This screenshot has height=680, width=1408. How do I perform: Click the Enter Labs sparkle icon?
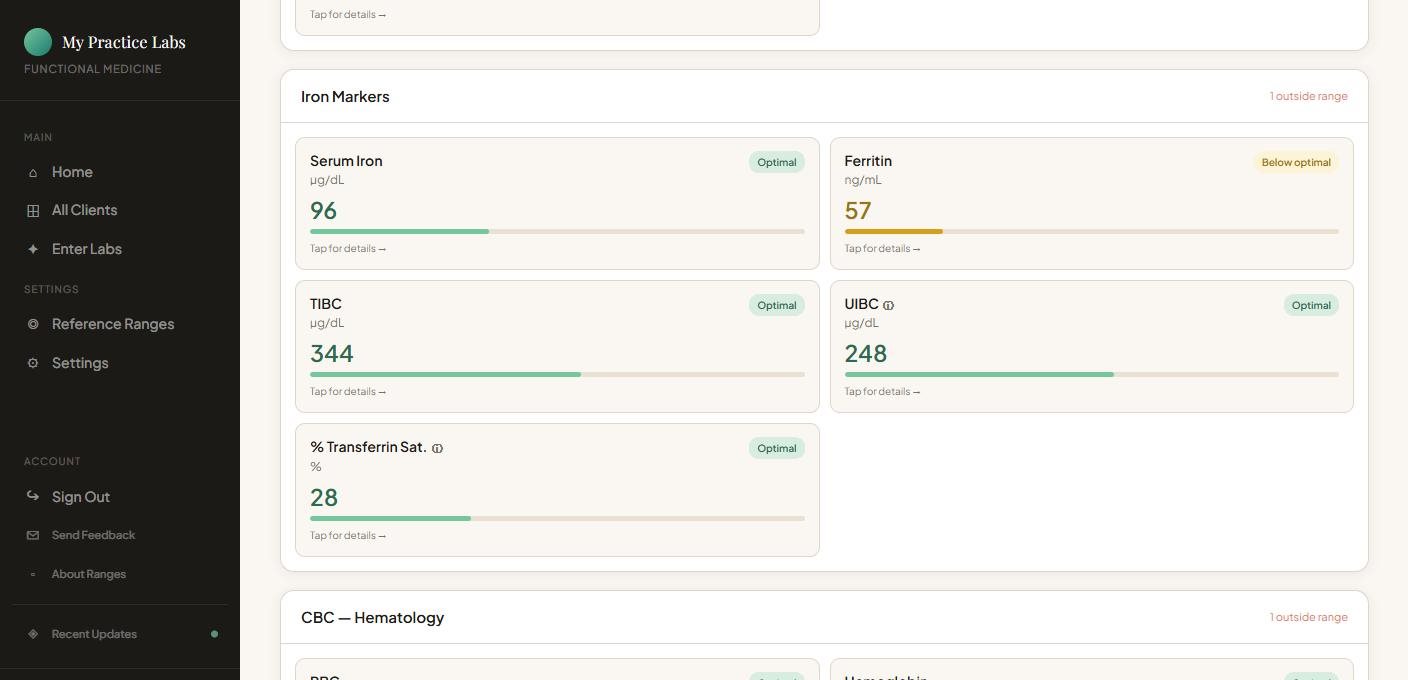point(33,249)
